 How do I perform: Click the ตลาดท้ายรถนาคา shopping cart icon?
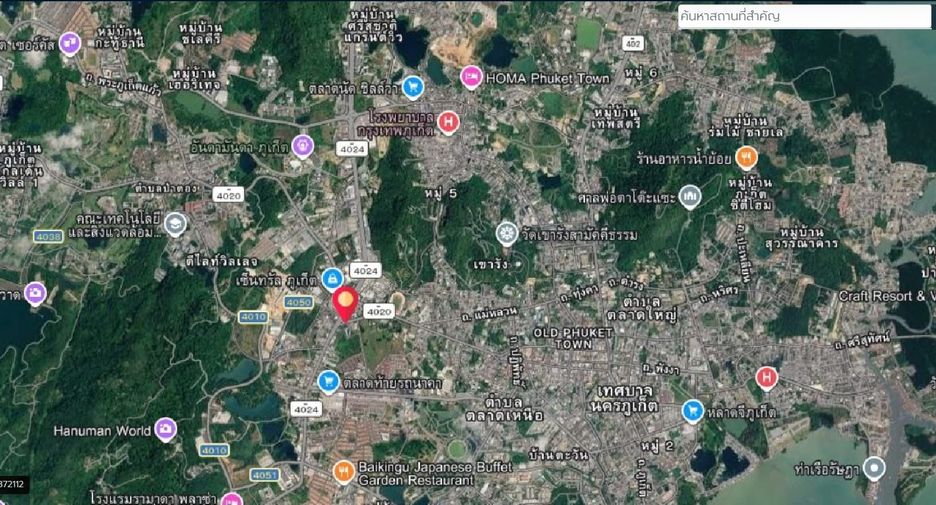pyautogui.click(x=328, y=382)
